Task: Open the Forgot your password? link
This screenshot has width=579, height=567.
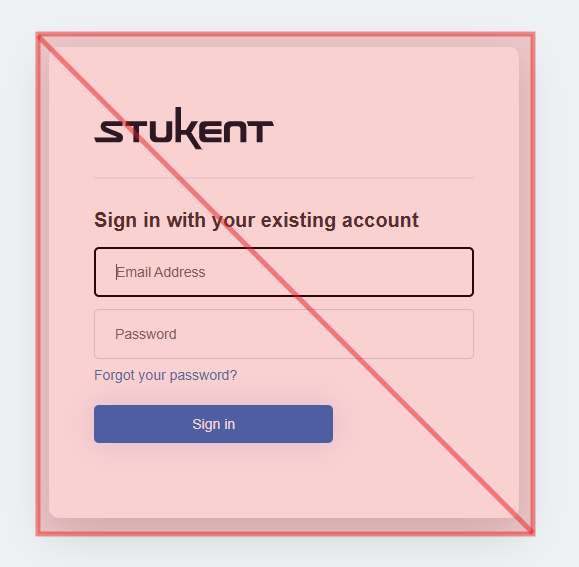Action: tap(165, 375)
